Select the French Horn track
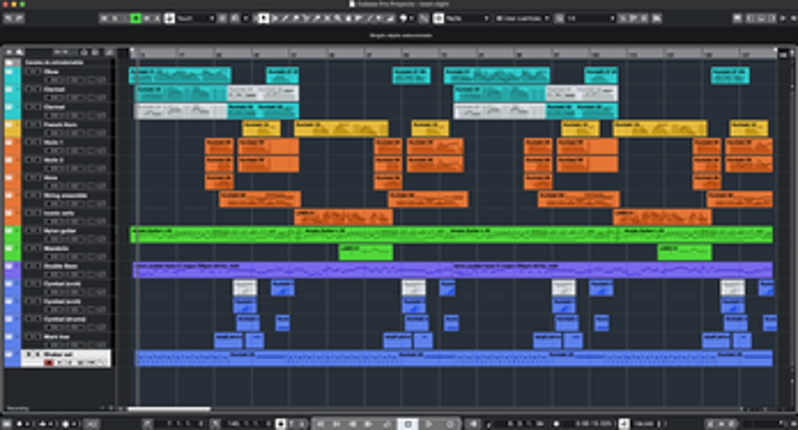This screenshot has width=798, height=430. 67,128
